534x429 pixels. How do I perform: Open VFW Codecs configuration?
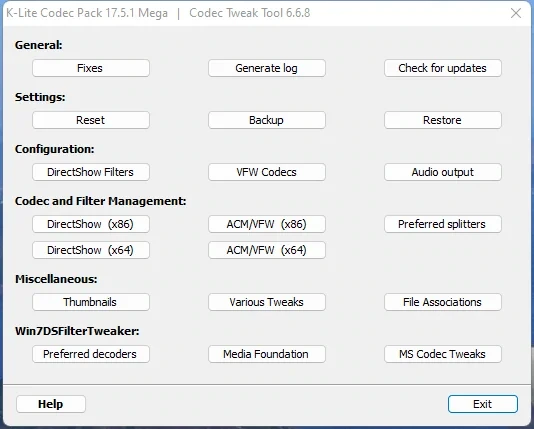pos(267,172)
